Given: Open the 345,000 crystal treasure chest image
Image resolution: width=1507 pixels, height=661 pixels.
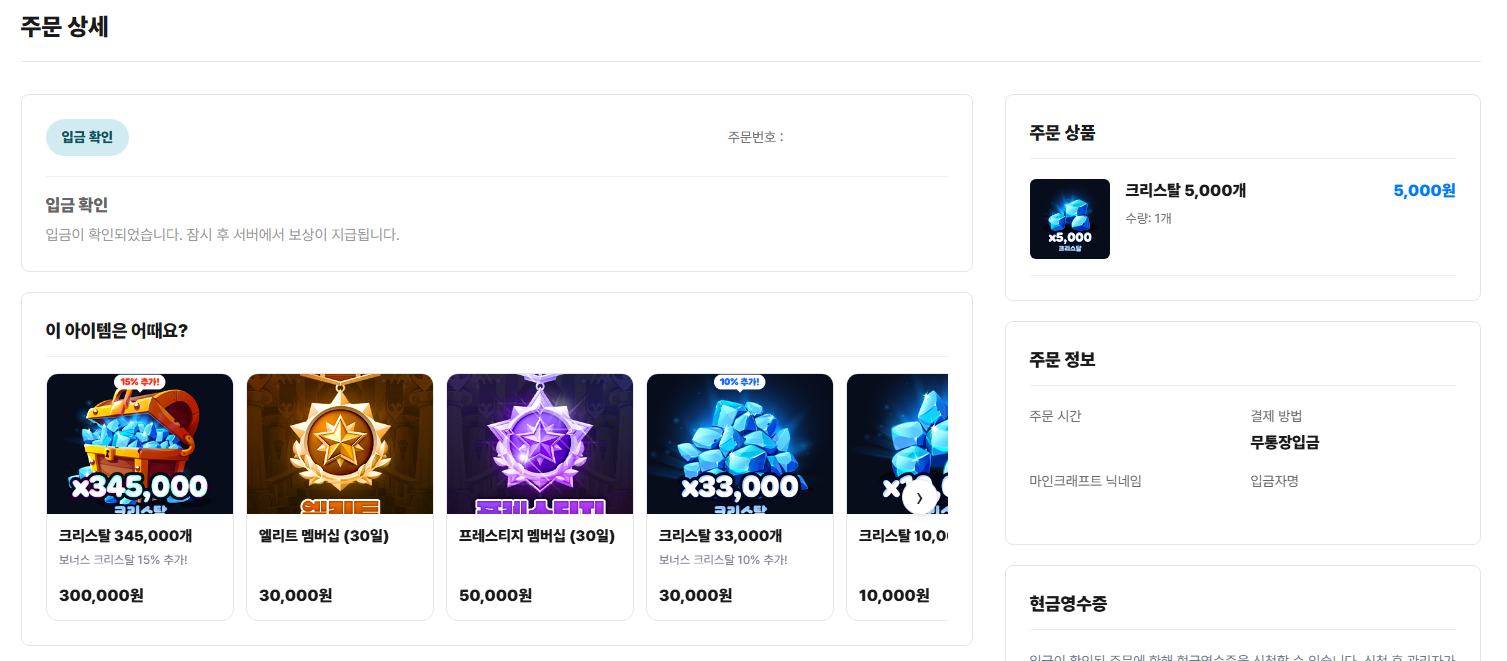Looking at the screenshot, I should [140, 444].
